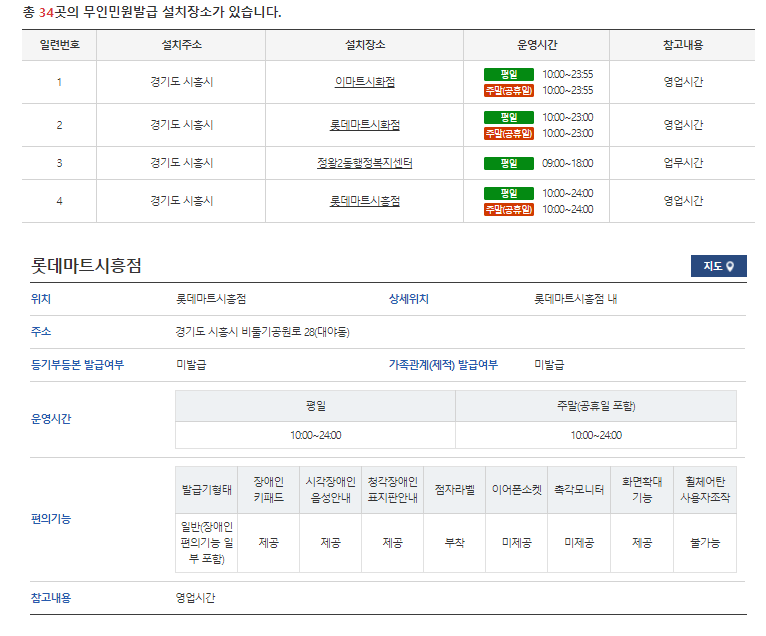Click the 업무시간 note in row 3
The image size is (766, 636).
point(683,163)
